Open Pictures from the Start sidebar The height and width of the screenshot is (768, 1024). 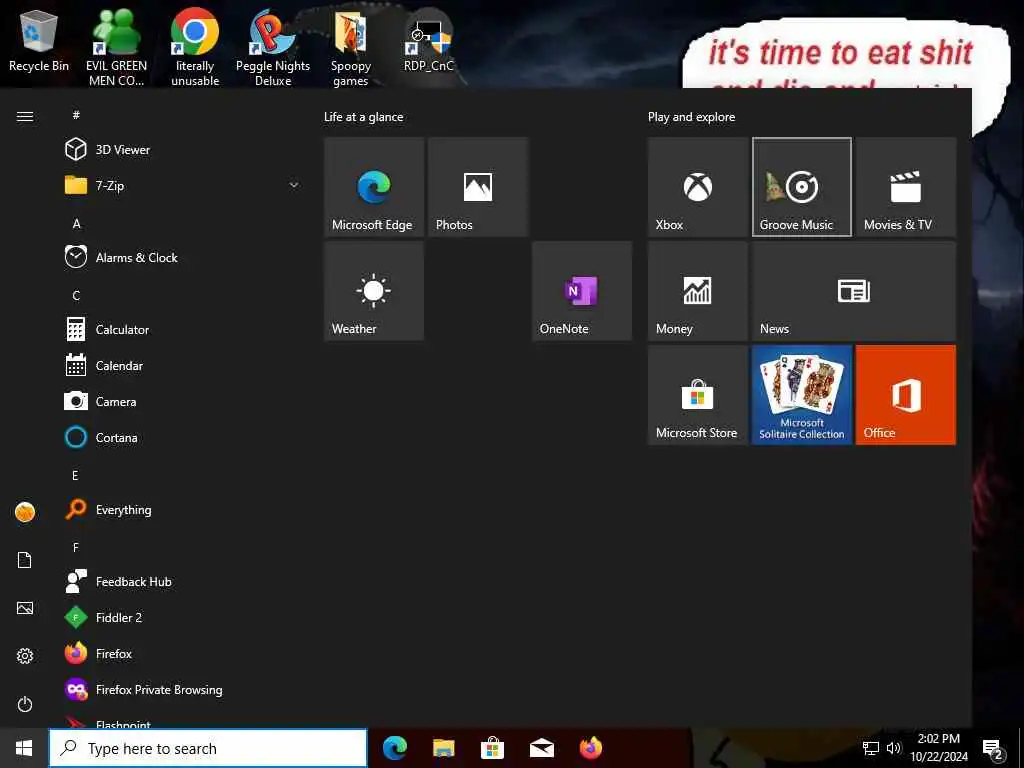[25, 608]
